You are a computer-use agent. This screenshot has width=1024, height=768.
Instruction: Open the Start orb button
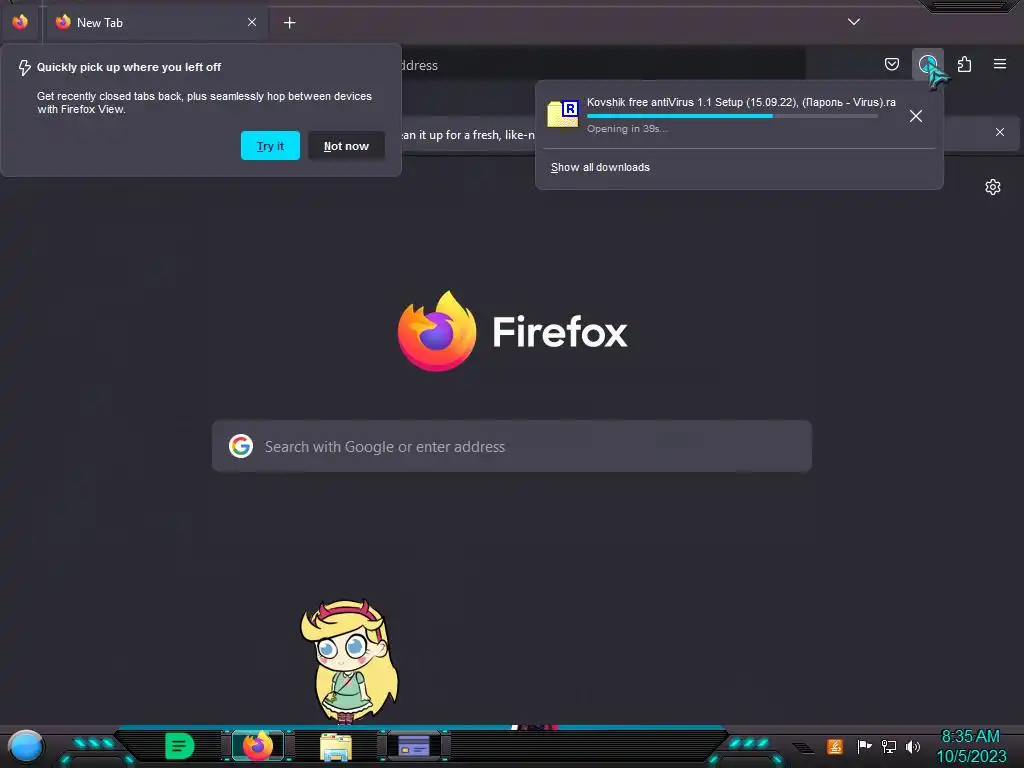tap(26, 746)
